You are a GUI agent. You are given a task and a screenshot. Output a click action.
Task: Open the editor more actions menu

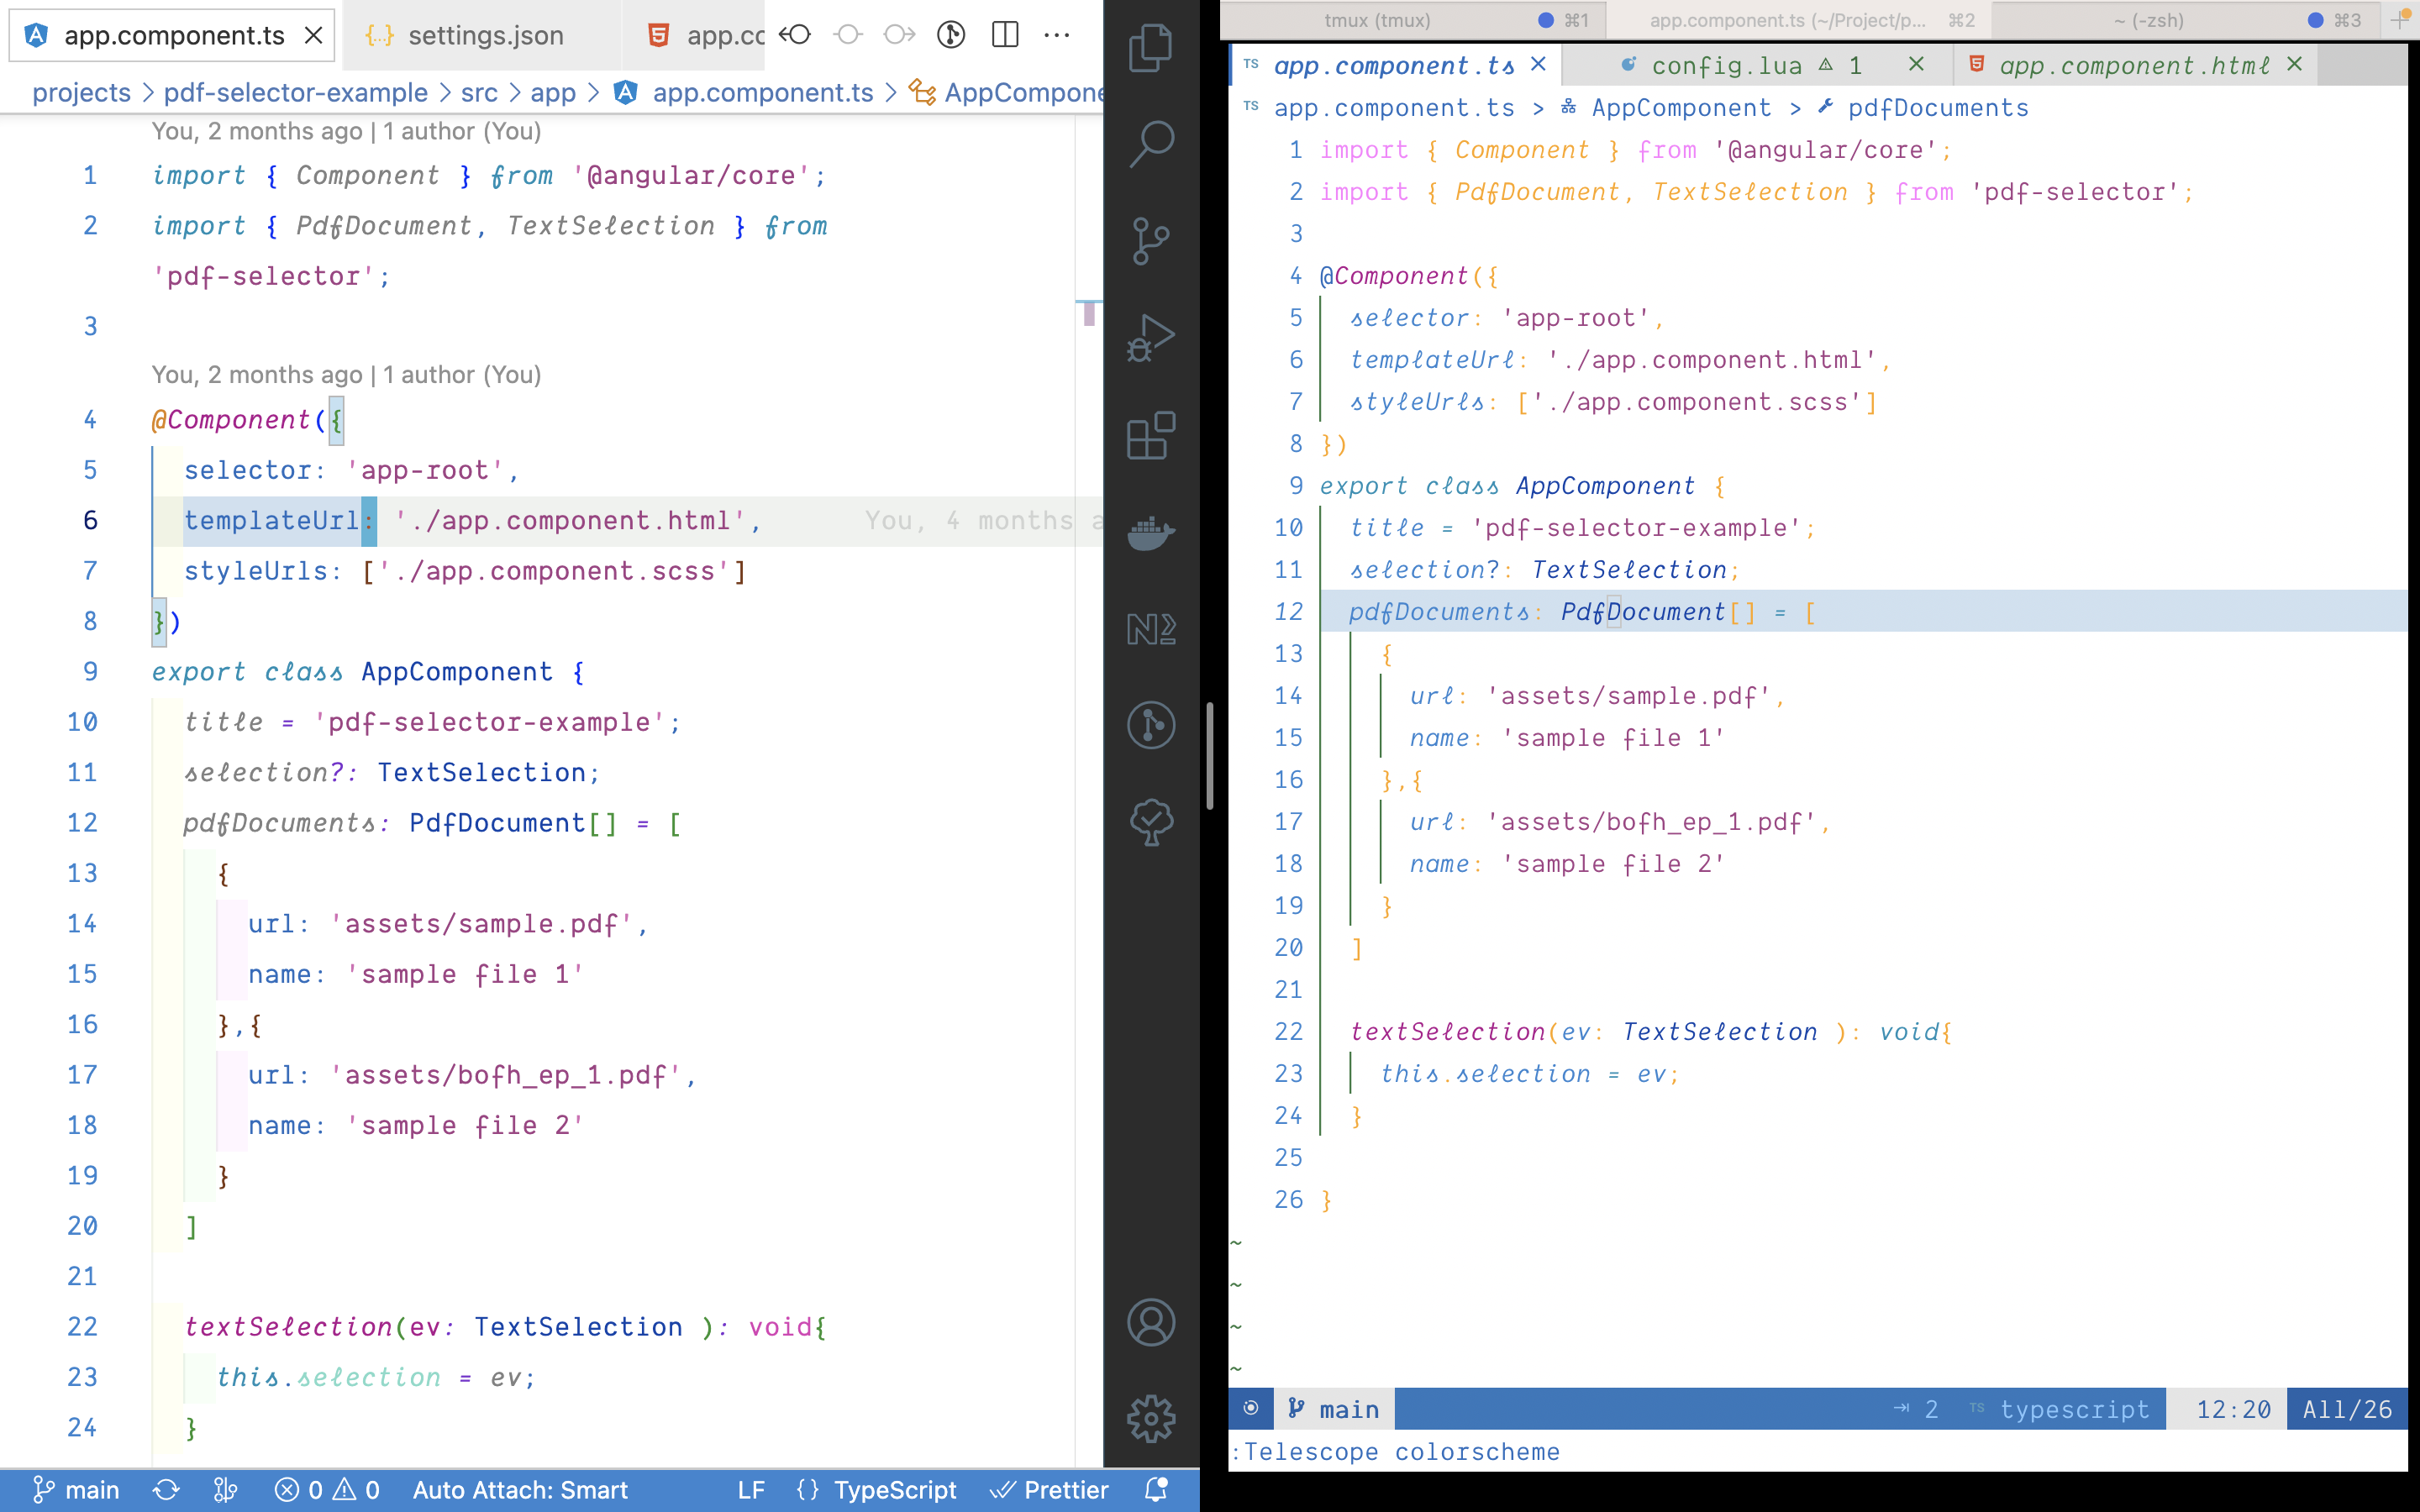(x=1056, y=35)
